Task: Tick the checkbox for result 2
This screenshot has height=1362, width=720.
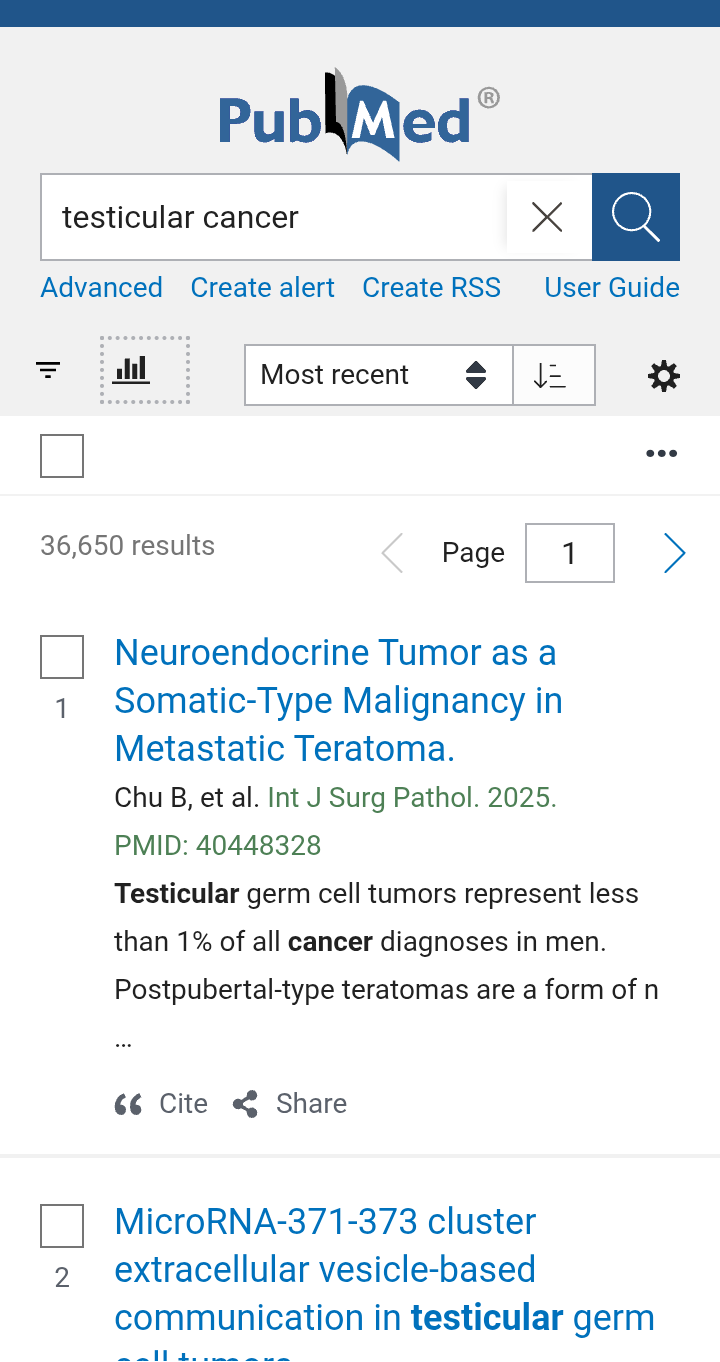Action: coord(62,1226)
